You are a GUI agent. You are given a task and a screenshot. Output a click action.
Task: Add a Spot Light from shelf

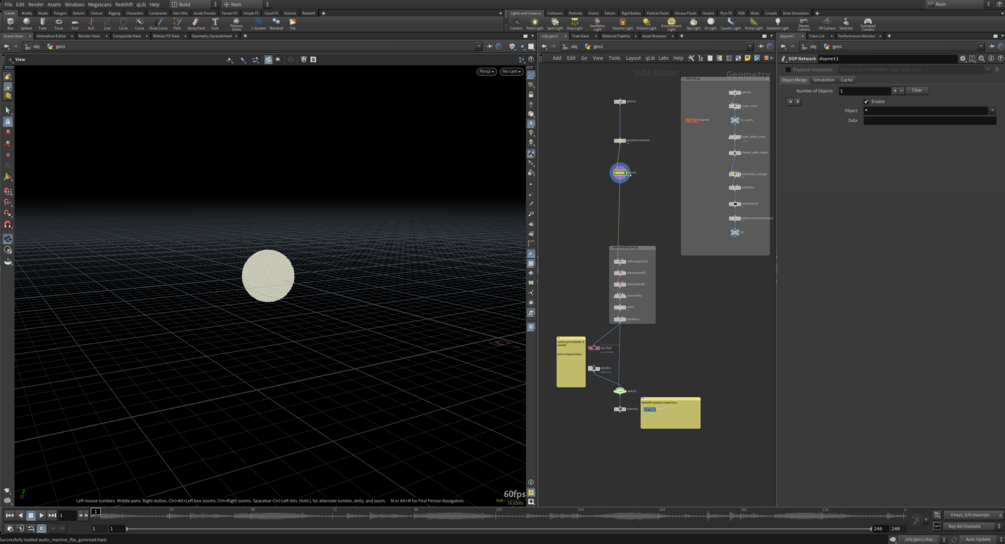pos(555,24)
